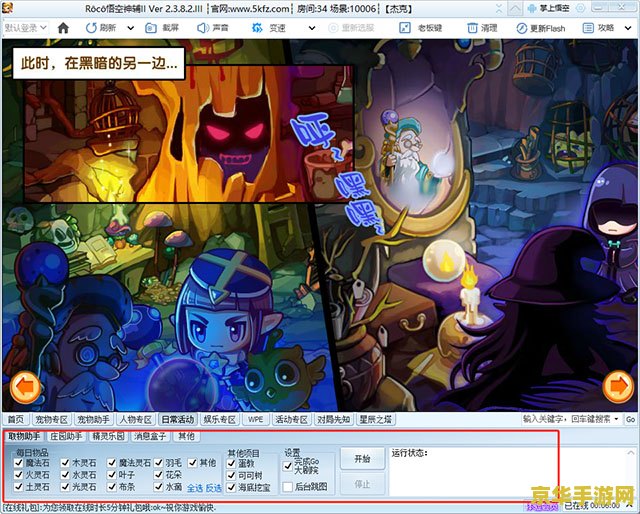Expand the dropdown arrow beside 攻略
This screenshot has height=514, width=640.
click(x=628, y=28)
